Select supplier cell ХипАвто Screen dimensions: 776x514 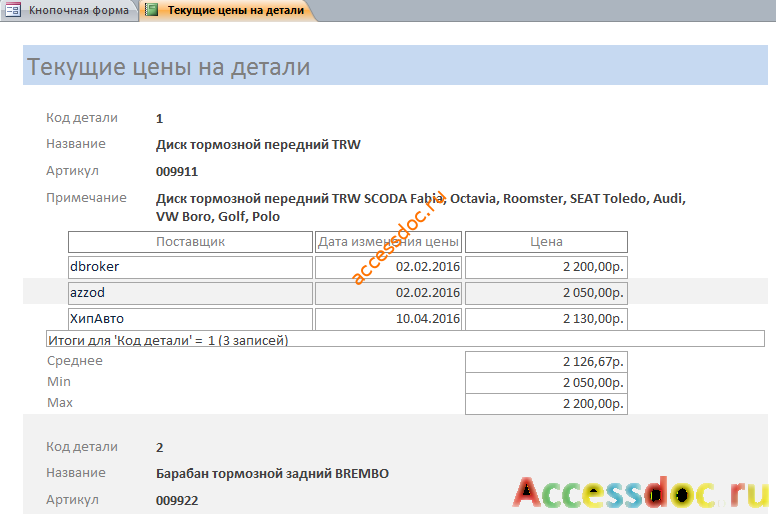(191, 319)
